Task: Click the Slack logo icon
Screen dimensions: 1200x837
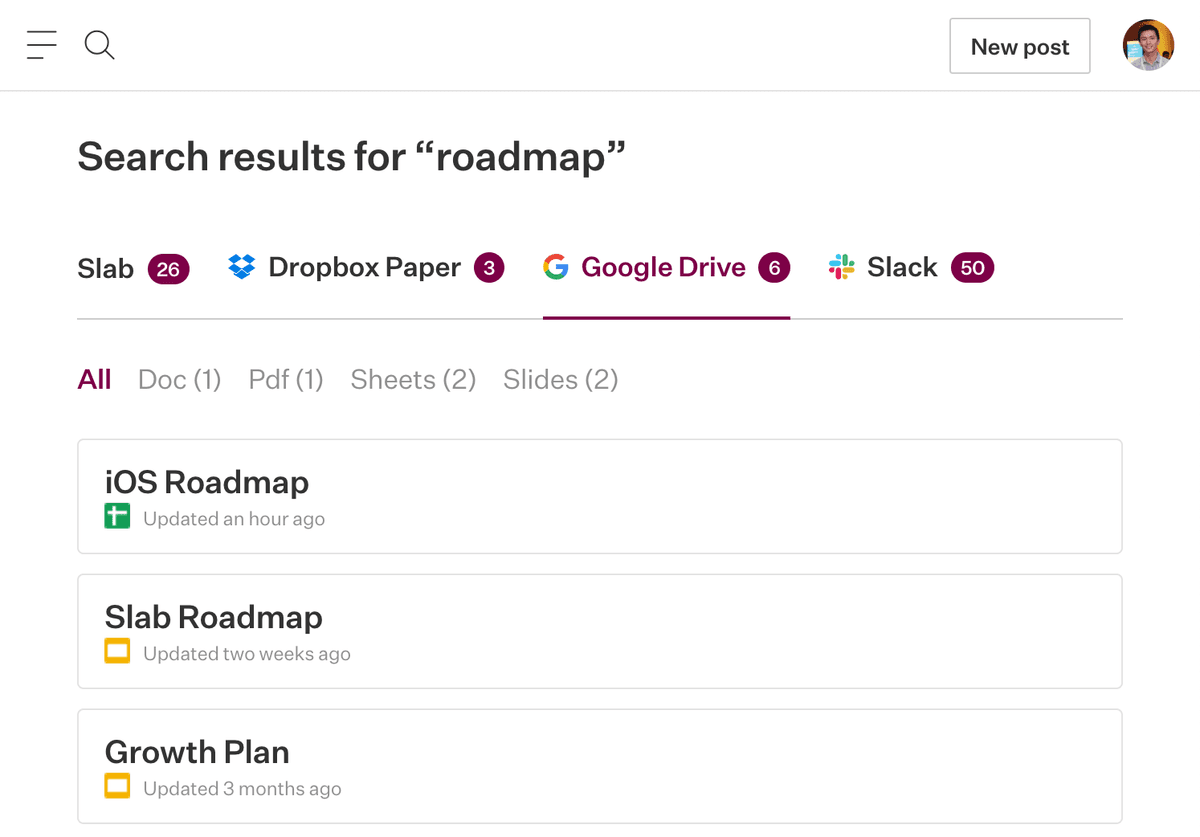Action: tap(841, 267)
